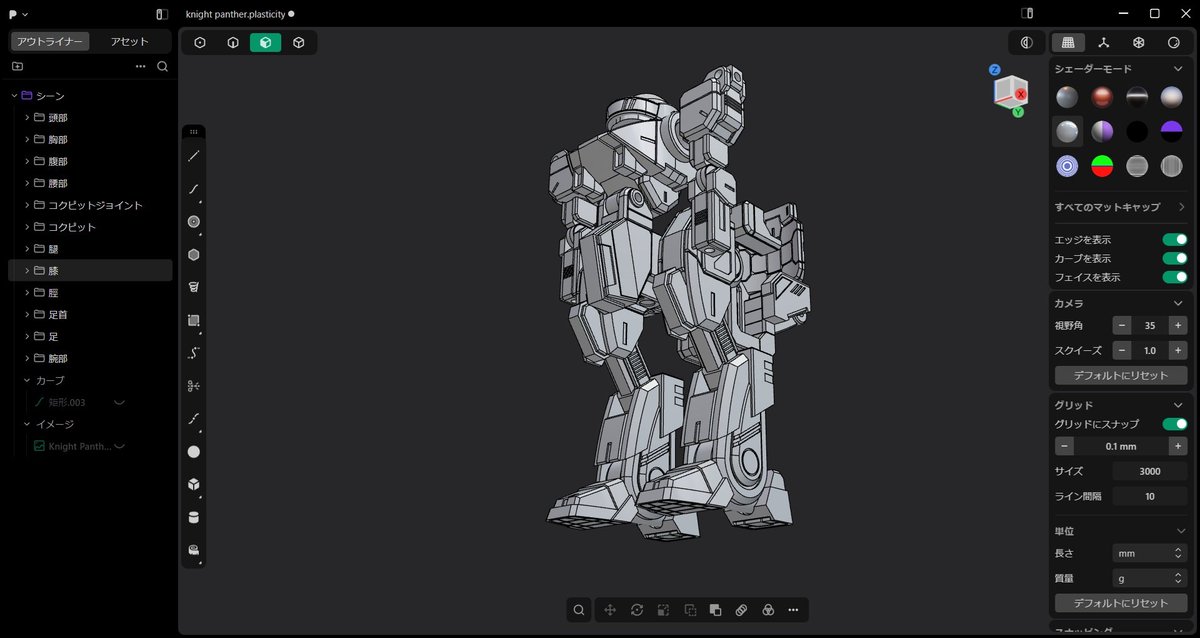The image size is (1200, 638).
Task: Switch to the アセット tab
Action: coord(130,42)
